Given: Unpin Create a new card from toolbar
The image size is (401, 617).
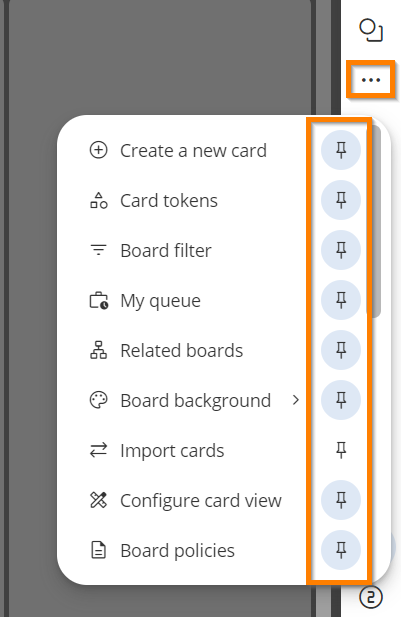Looking at the screenshot, I should 341,150.
